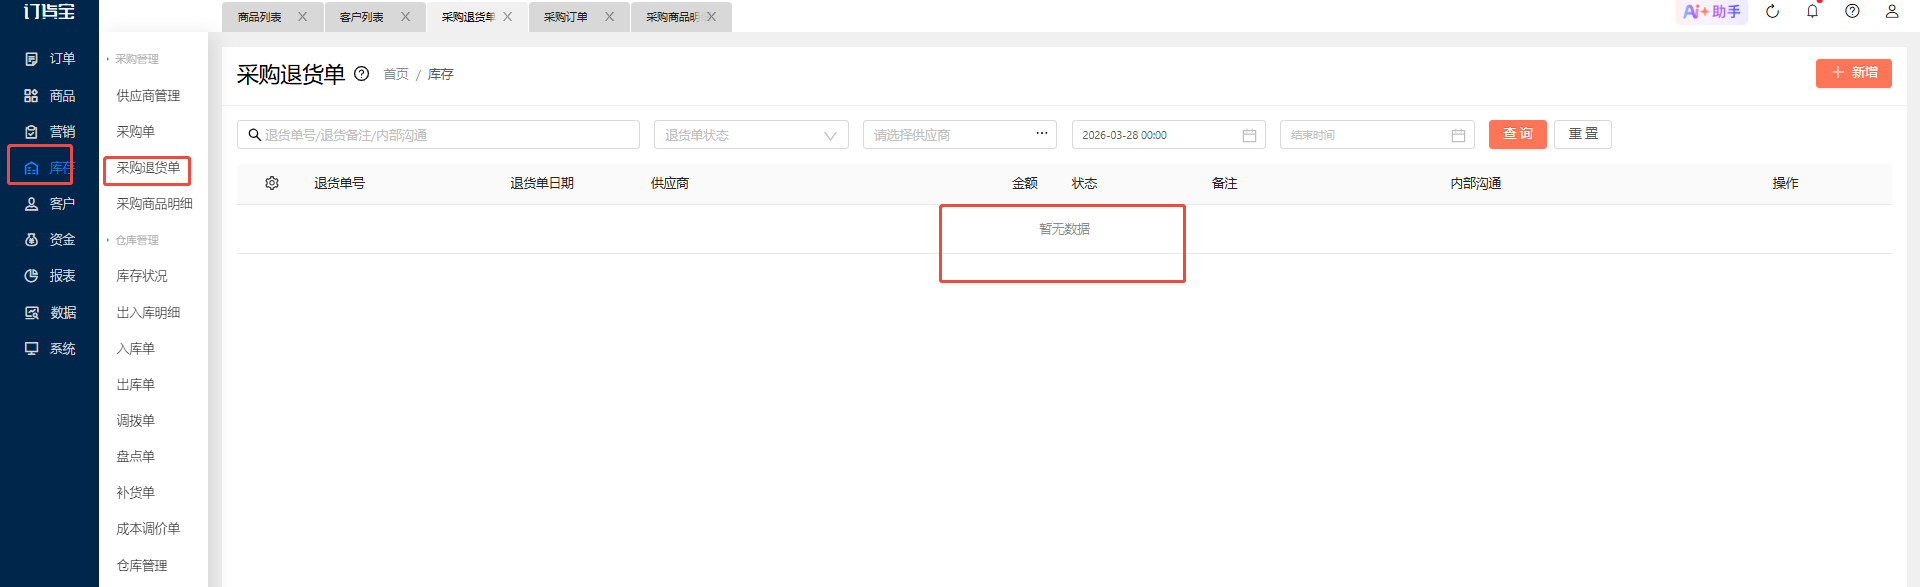Open 入库单 in the submenu

136,349
